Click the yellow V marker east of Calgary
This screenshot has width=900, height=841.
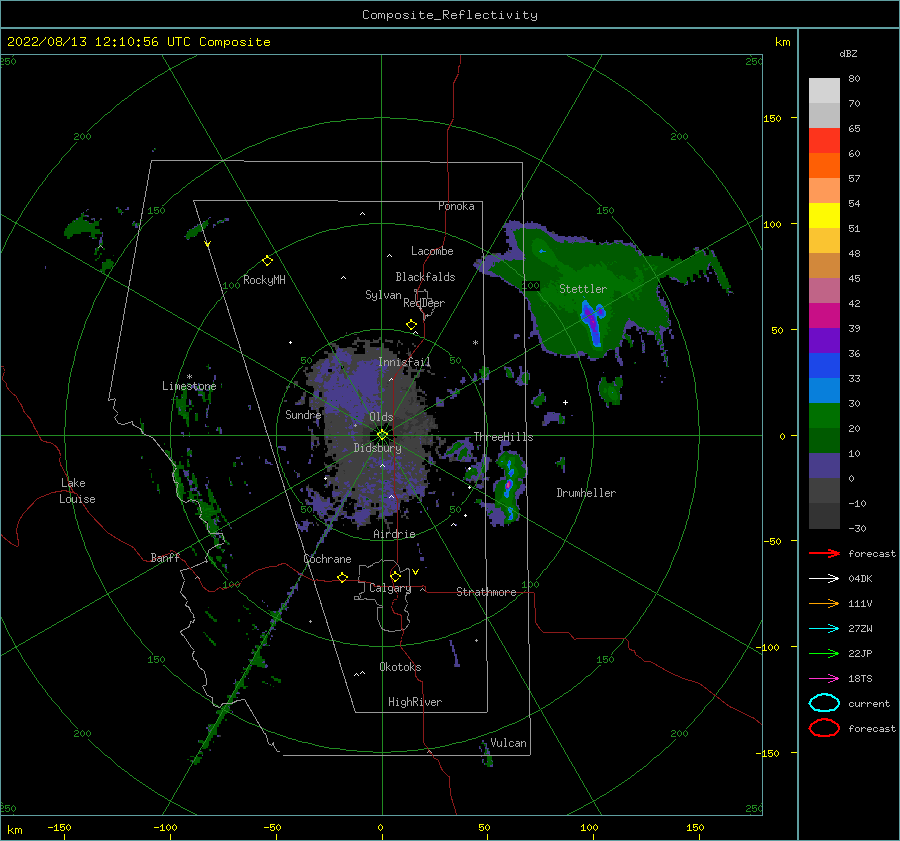point(416,572)
